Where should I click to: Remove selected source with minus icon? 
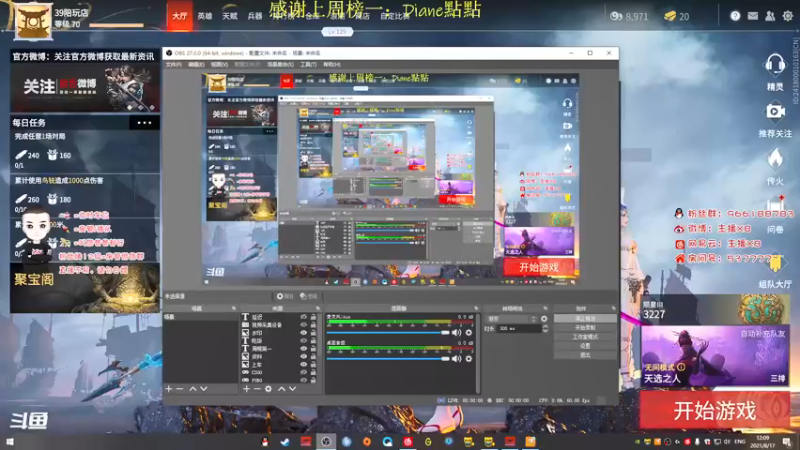tap(257, 389)
